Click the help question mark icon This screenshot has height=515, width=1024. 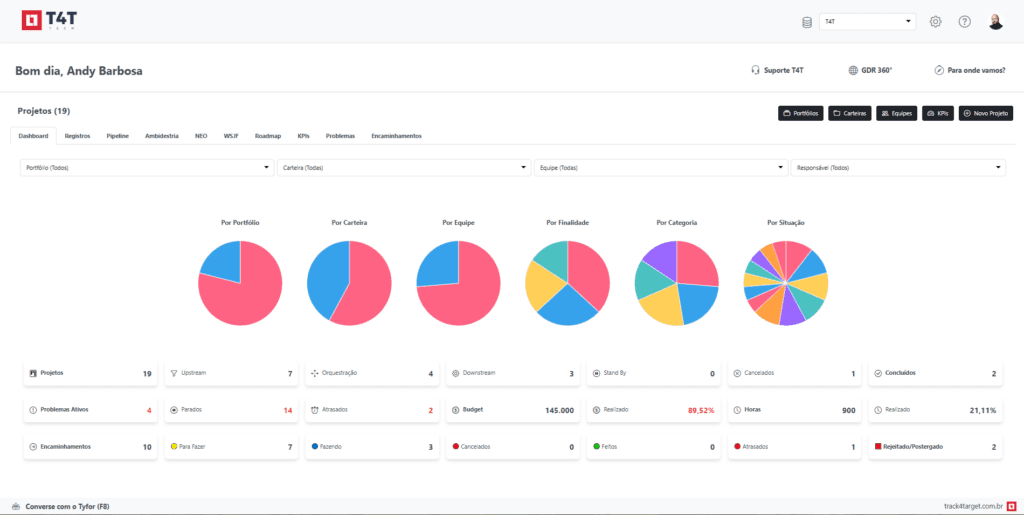[x=964, y=22]
